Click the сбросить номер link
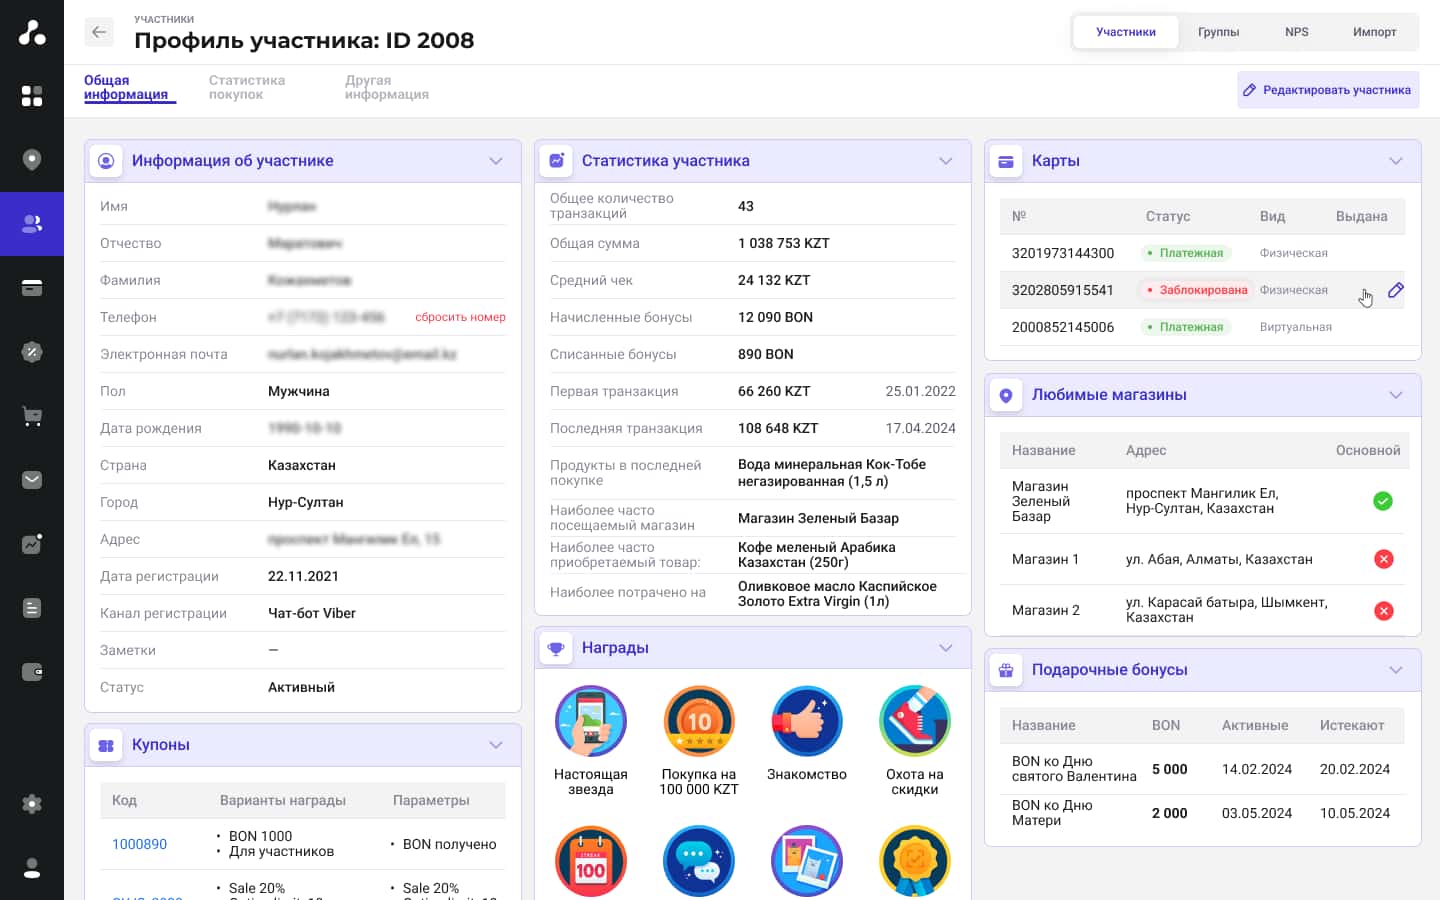This screenshot has width=1440, height=900. tap(460, 317)
